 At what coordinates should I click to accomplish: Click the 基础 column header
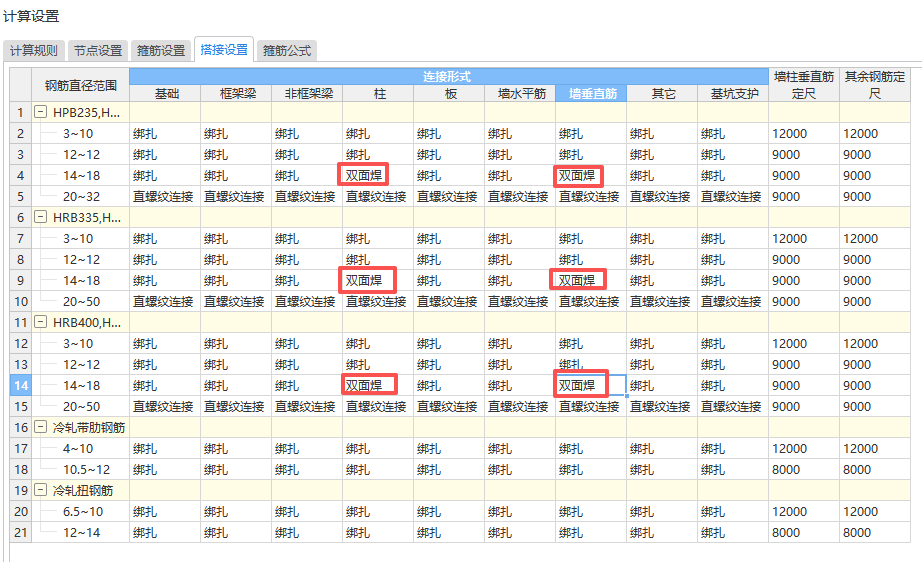165,93
